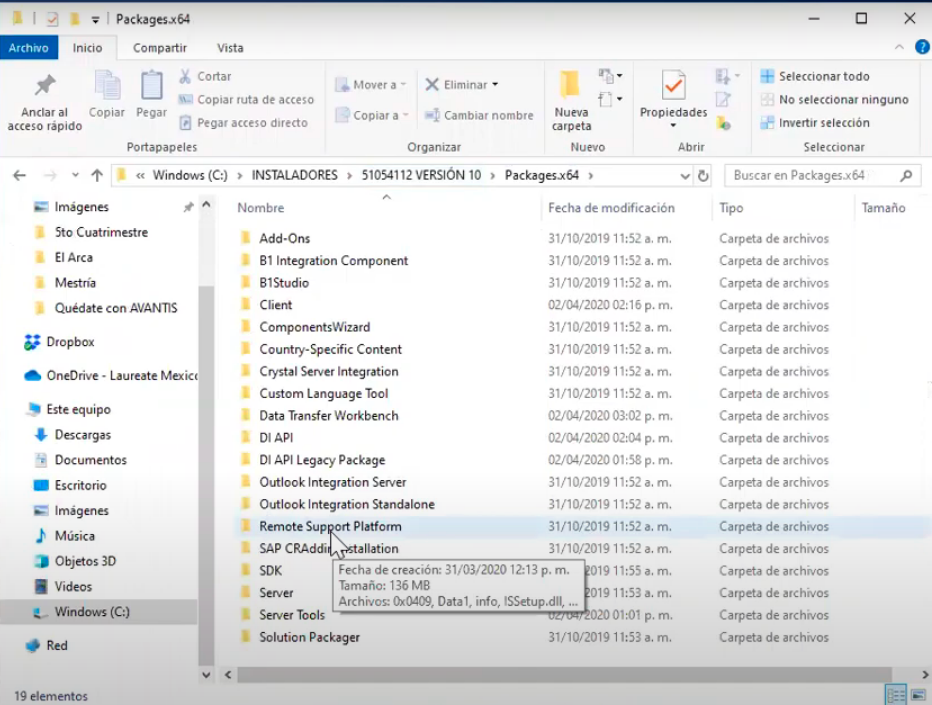
Task: Click INSTALADORES in the address path
Action: 294,175
